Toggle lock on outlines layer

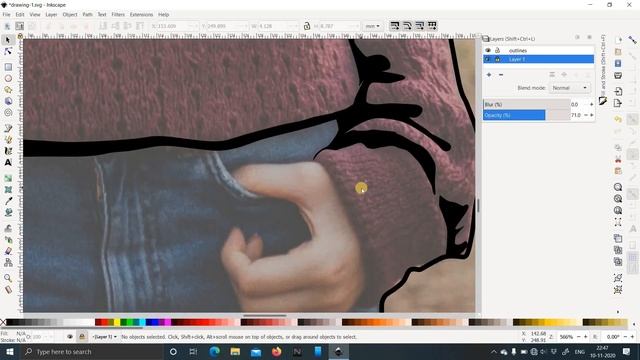497,50
